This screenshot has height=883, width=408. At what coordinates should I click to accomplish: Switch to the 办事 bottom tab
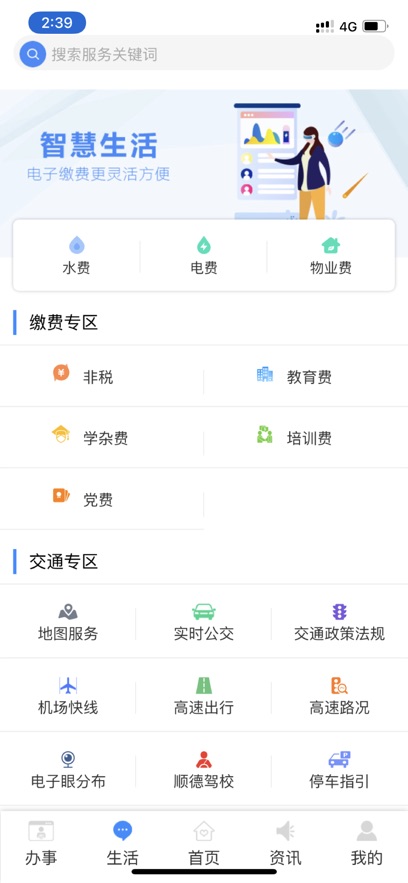coord(41,843)
